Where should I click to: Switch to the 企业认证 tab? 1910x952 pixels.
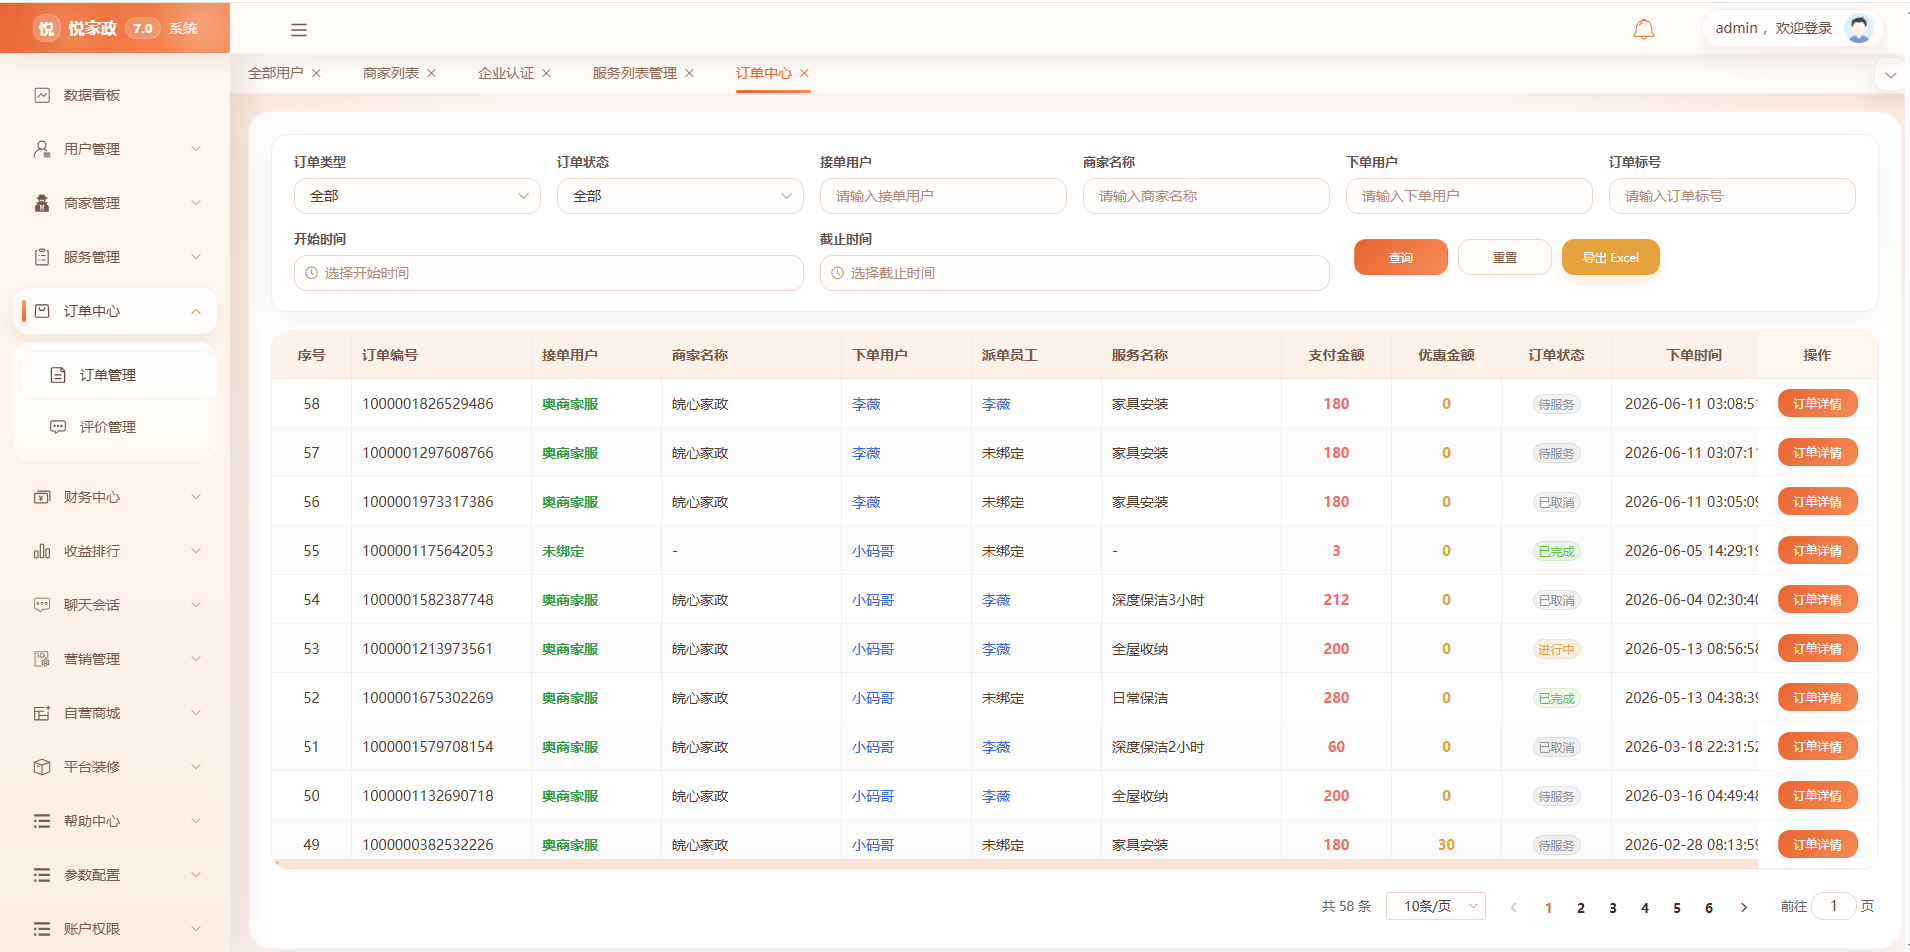(505, 73)
